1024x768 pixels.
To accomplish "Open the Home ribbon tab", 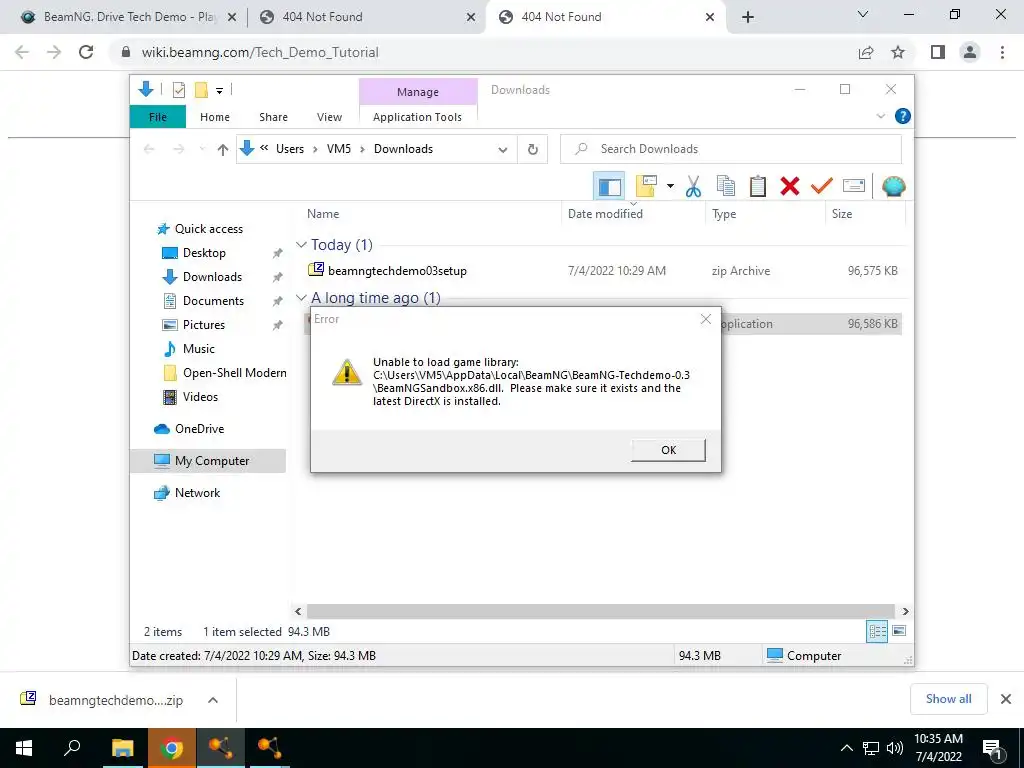I will coord(215,117).
